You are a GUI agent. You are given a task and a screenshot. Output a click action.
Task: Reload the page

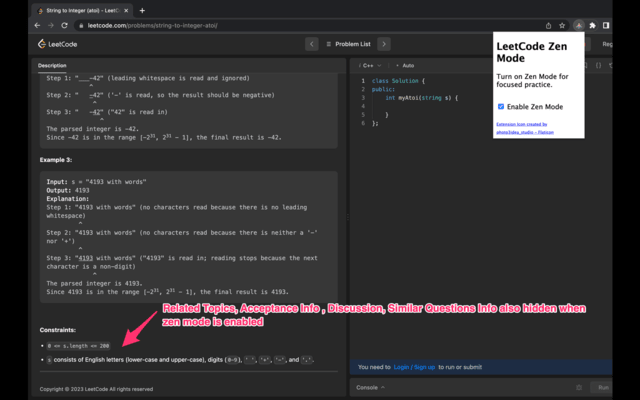(x=64, y=25)
